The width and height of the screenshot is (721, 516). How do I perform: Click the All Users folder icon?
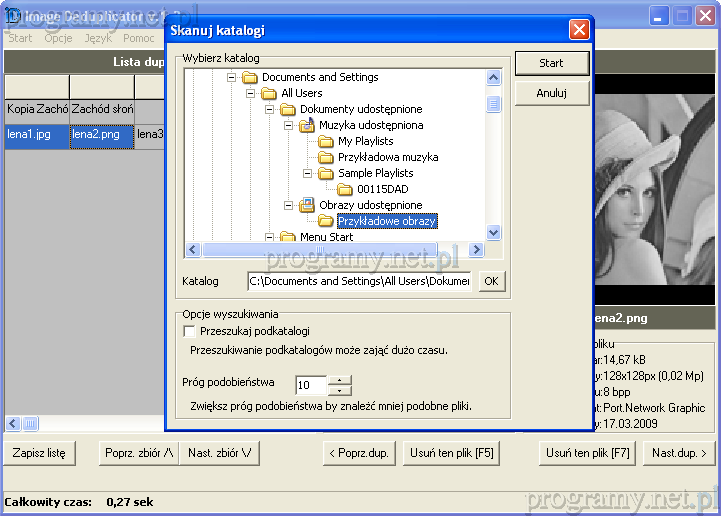pyautogui.click(x=269, y=93)
